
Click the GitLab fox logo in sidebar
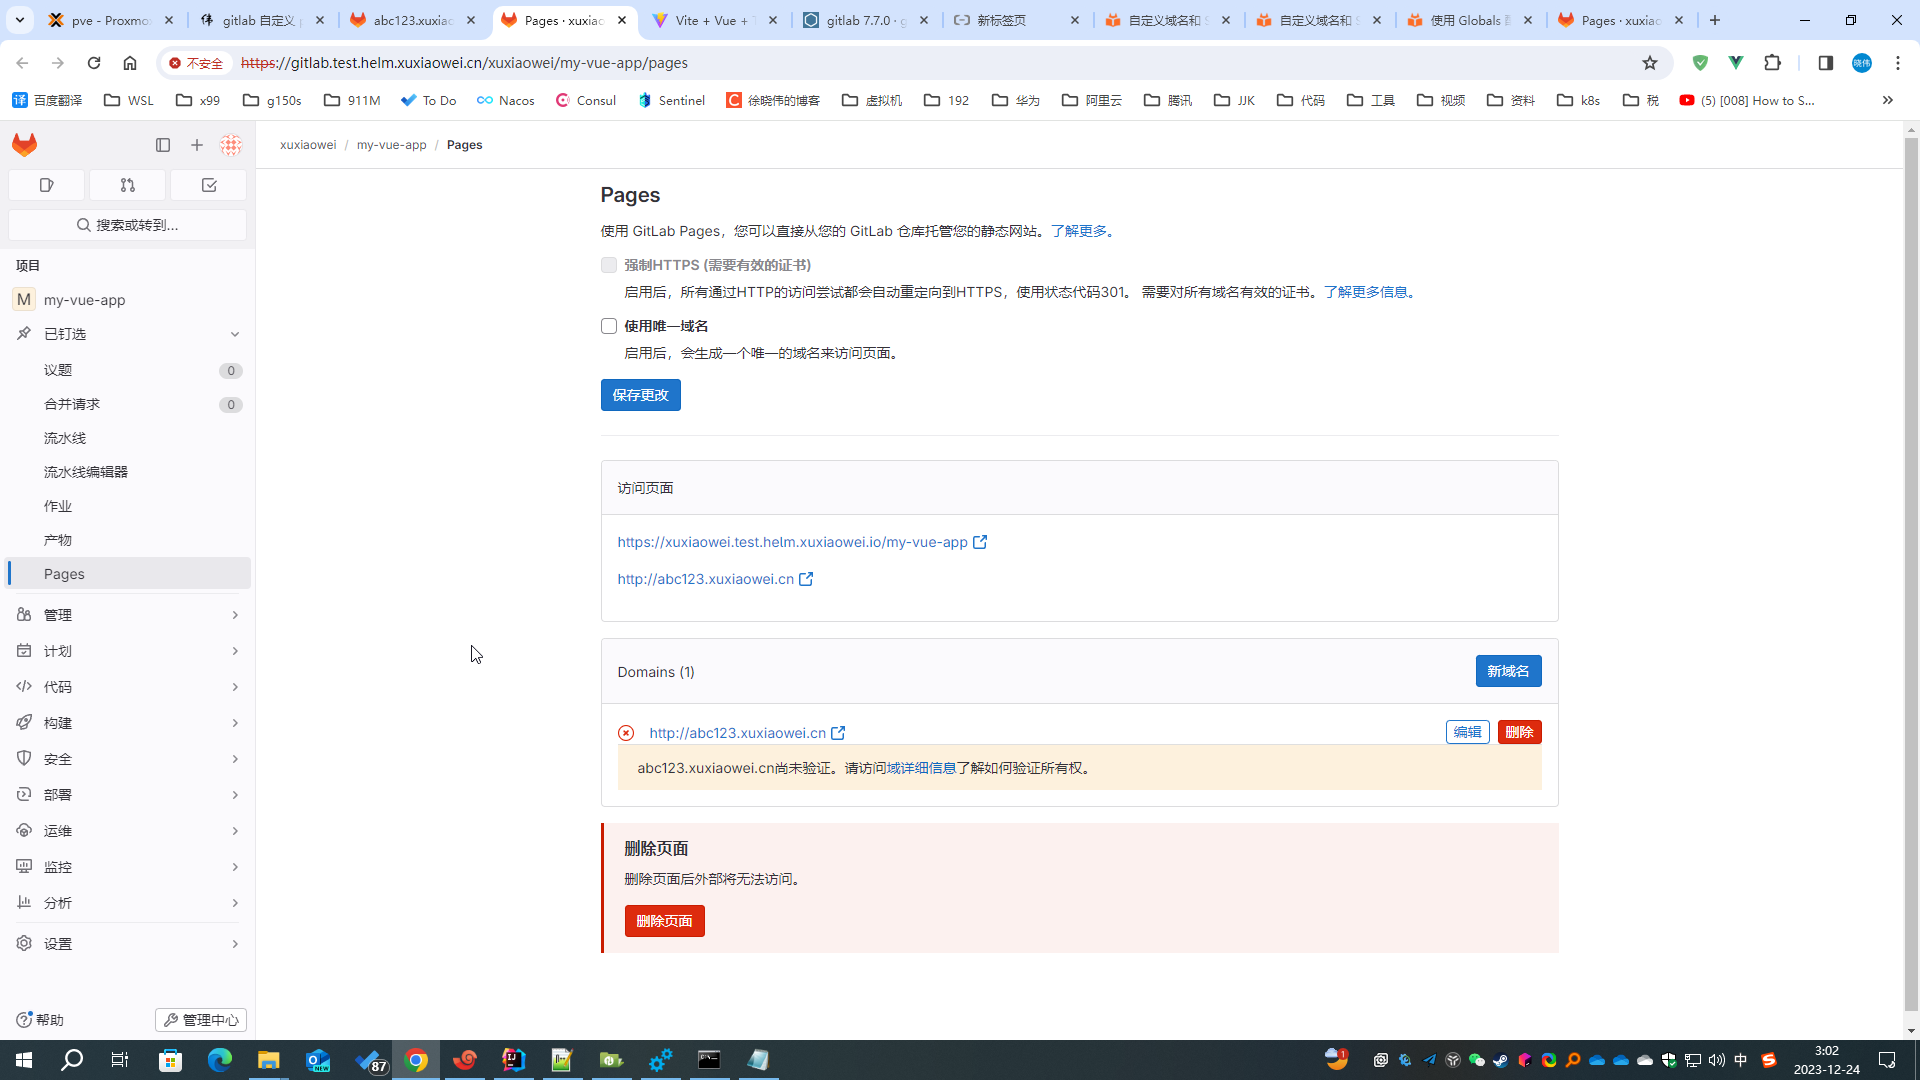click(x=25, y=145)
